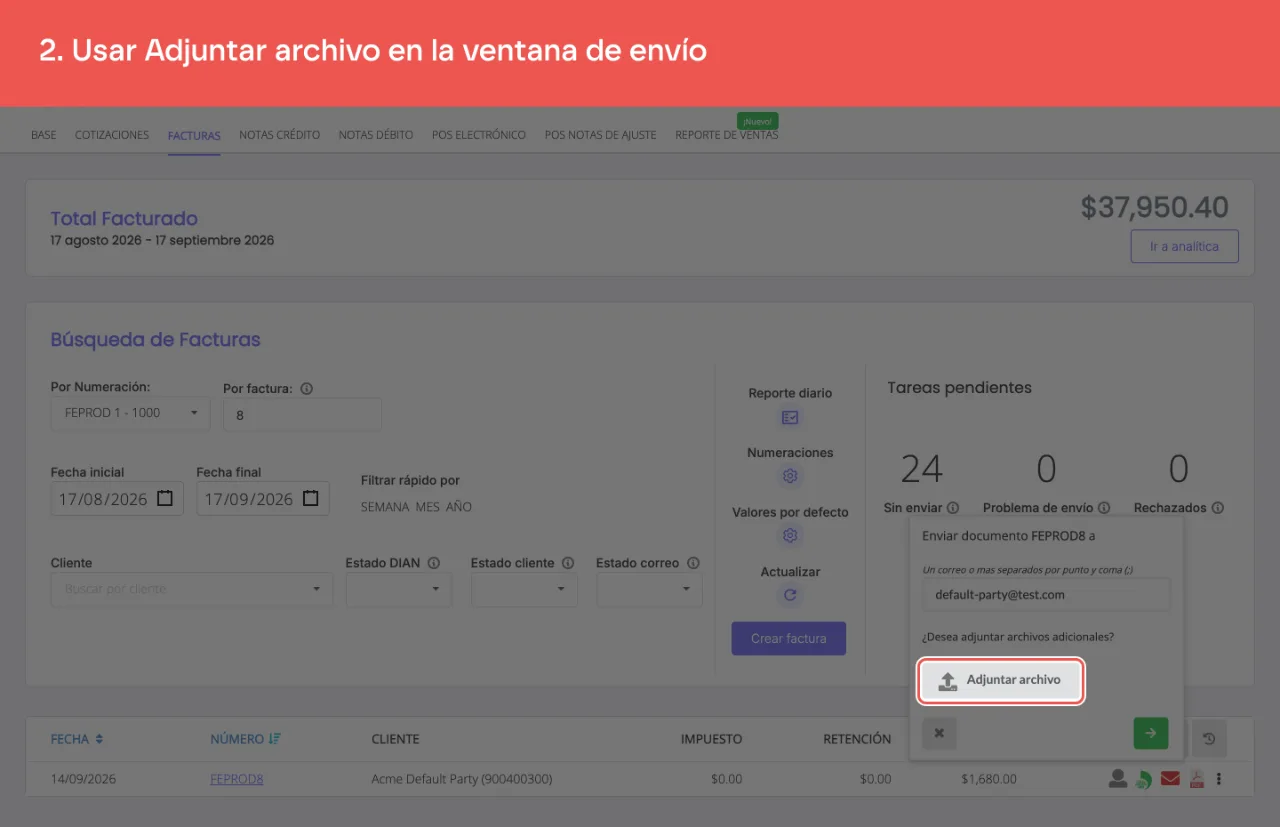
Task: Click the info icon beside Rechazados
Action: (1217, 508)
